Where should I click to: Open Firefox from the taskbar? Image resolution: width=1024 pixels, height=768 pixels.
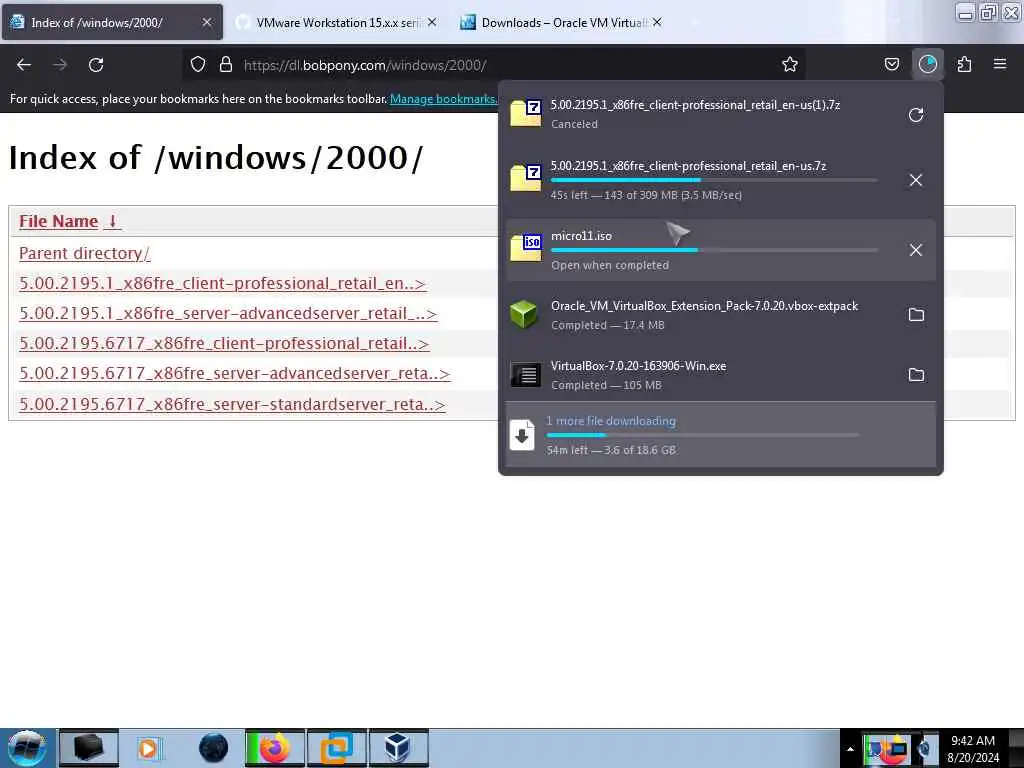tap(274, 748)
